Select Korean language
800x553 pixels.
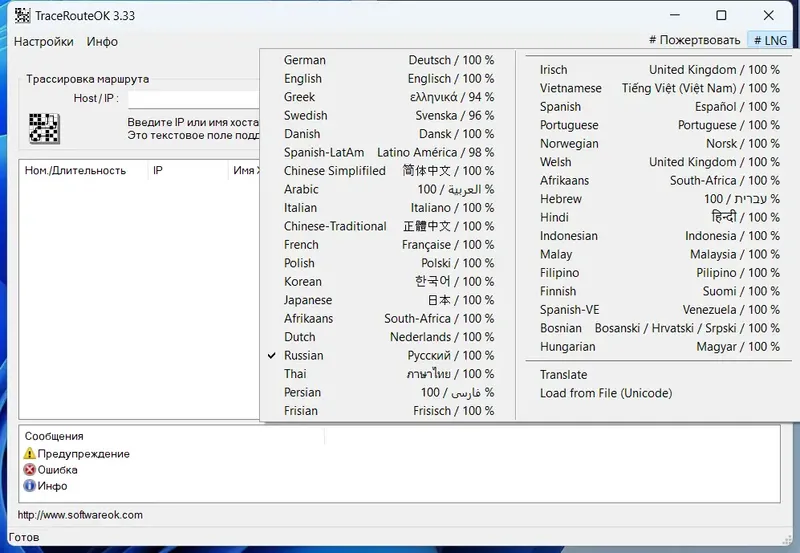pos(388,282)
